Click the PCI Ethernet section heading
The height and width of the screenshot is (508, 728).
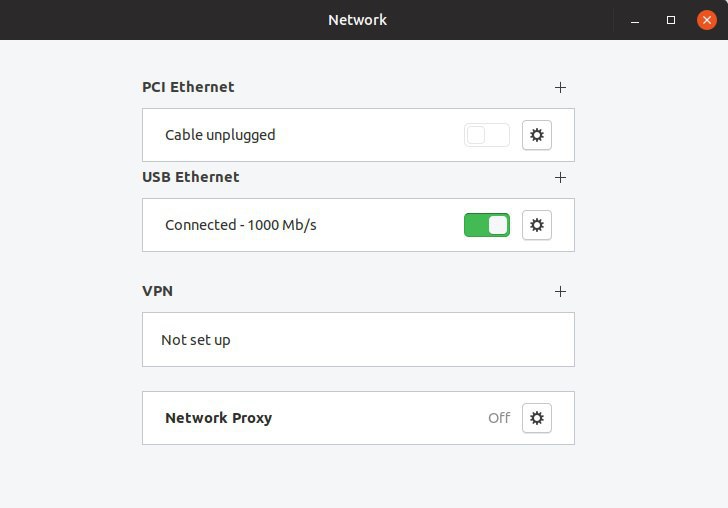point(188,87)
